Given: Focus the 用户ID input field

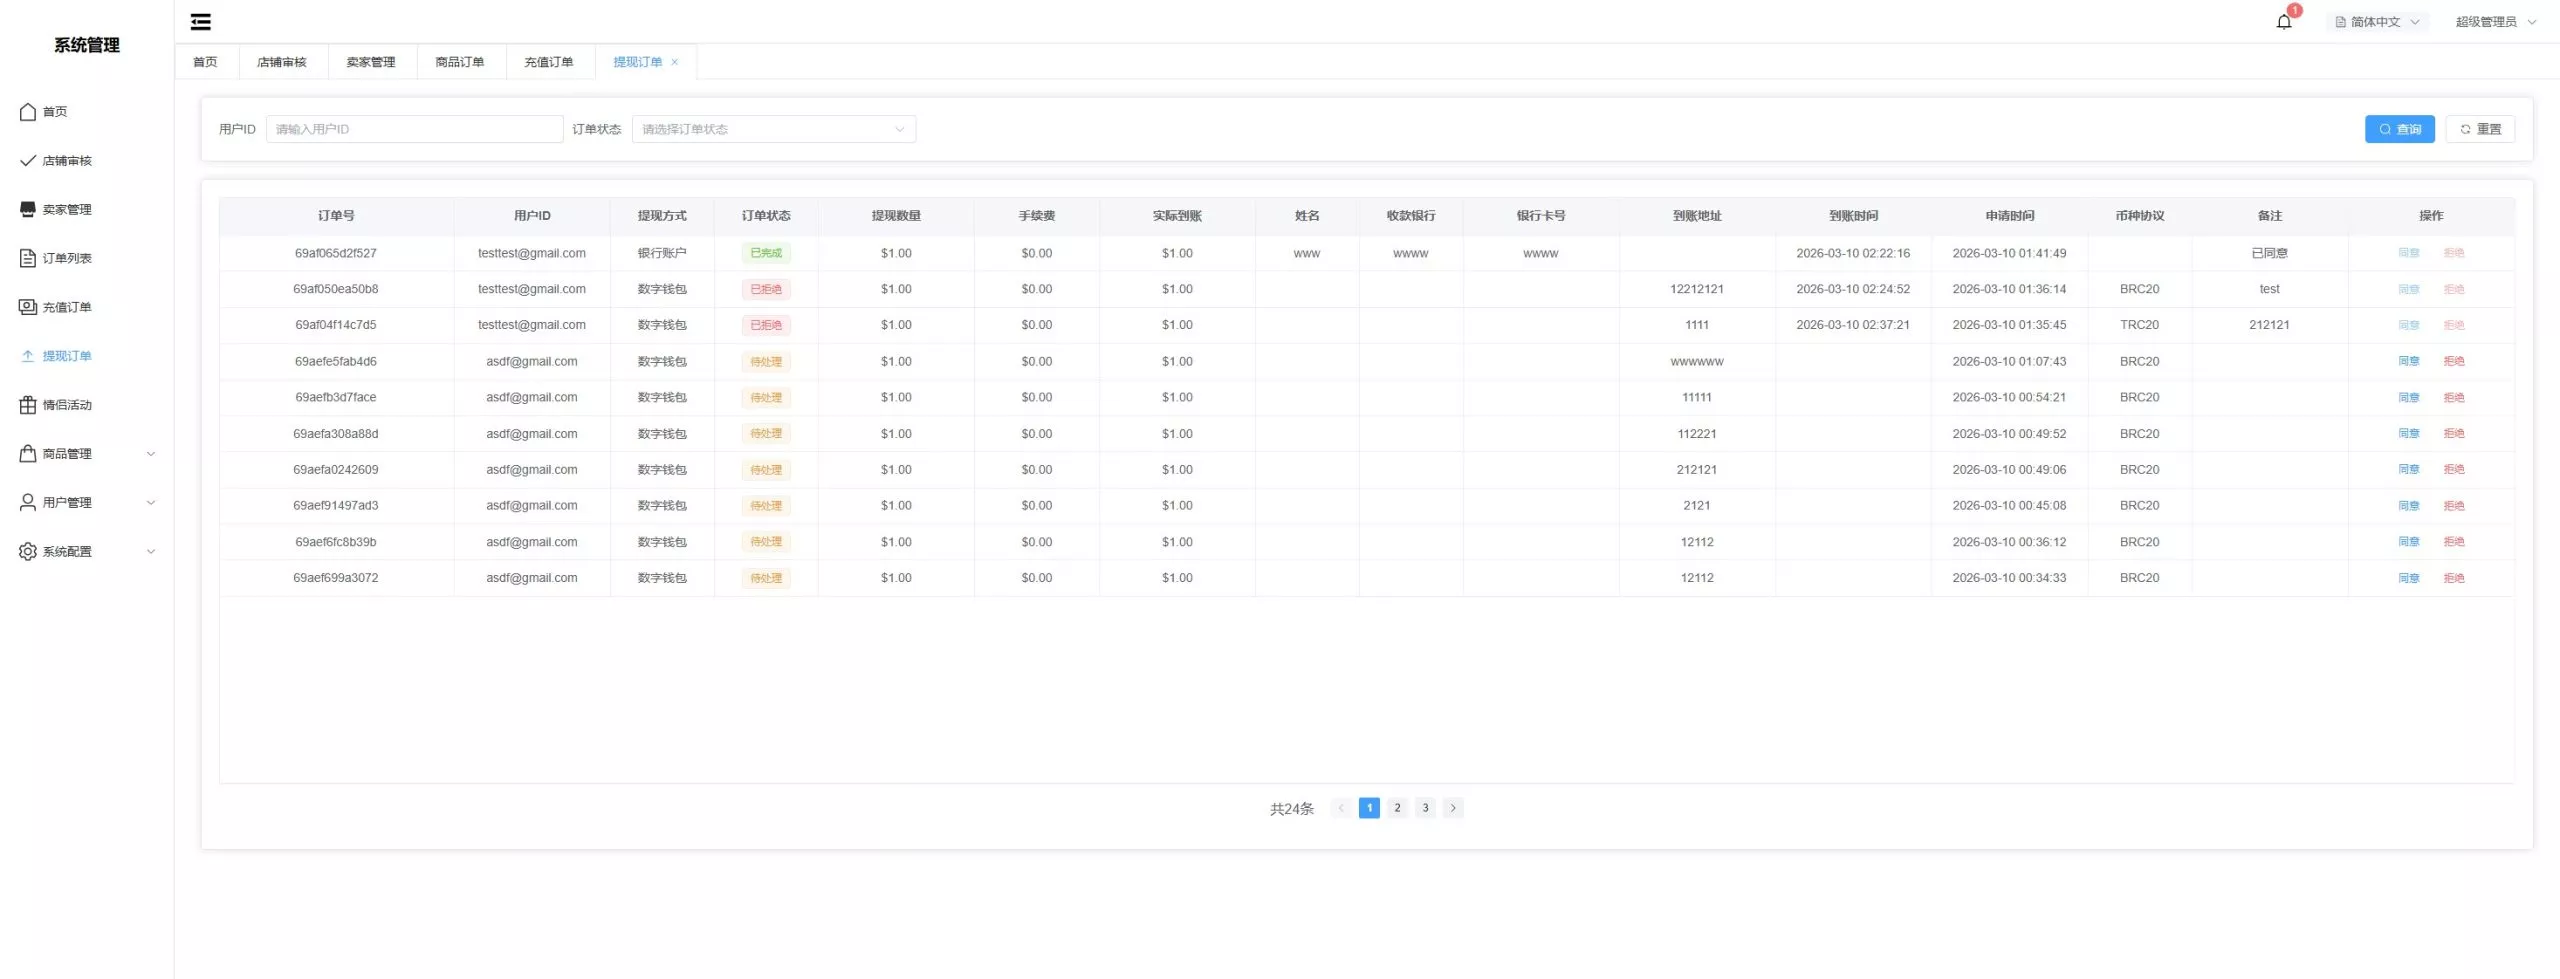Looking at the screenshot, I should point(414,129).
